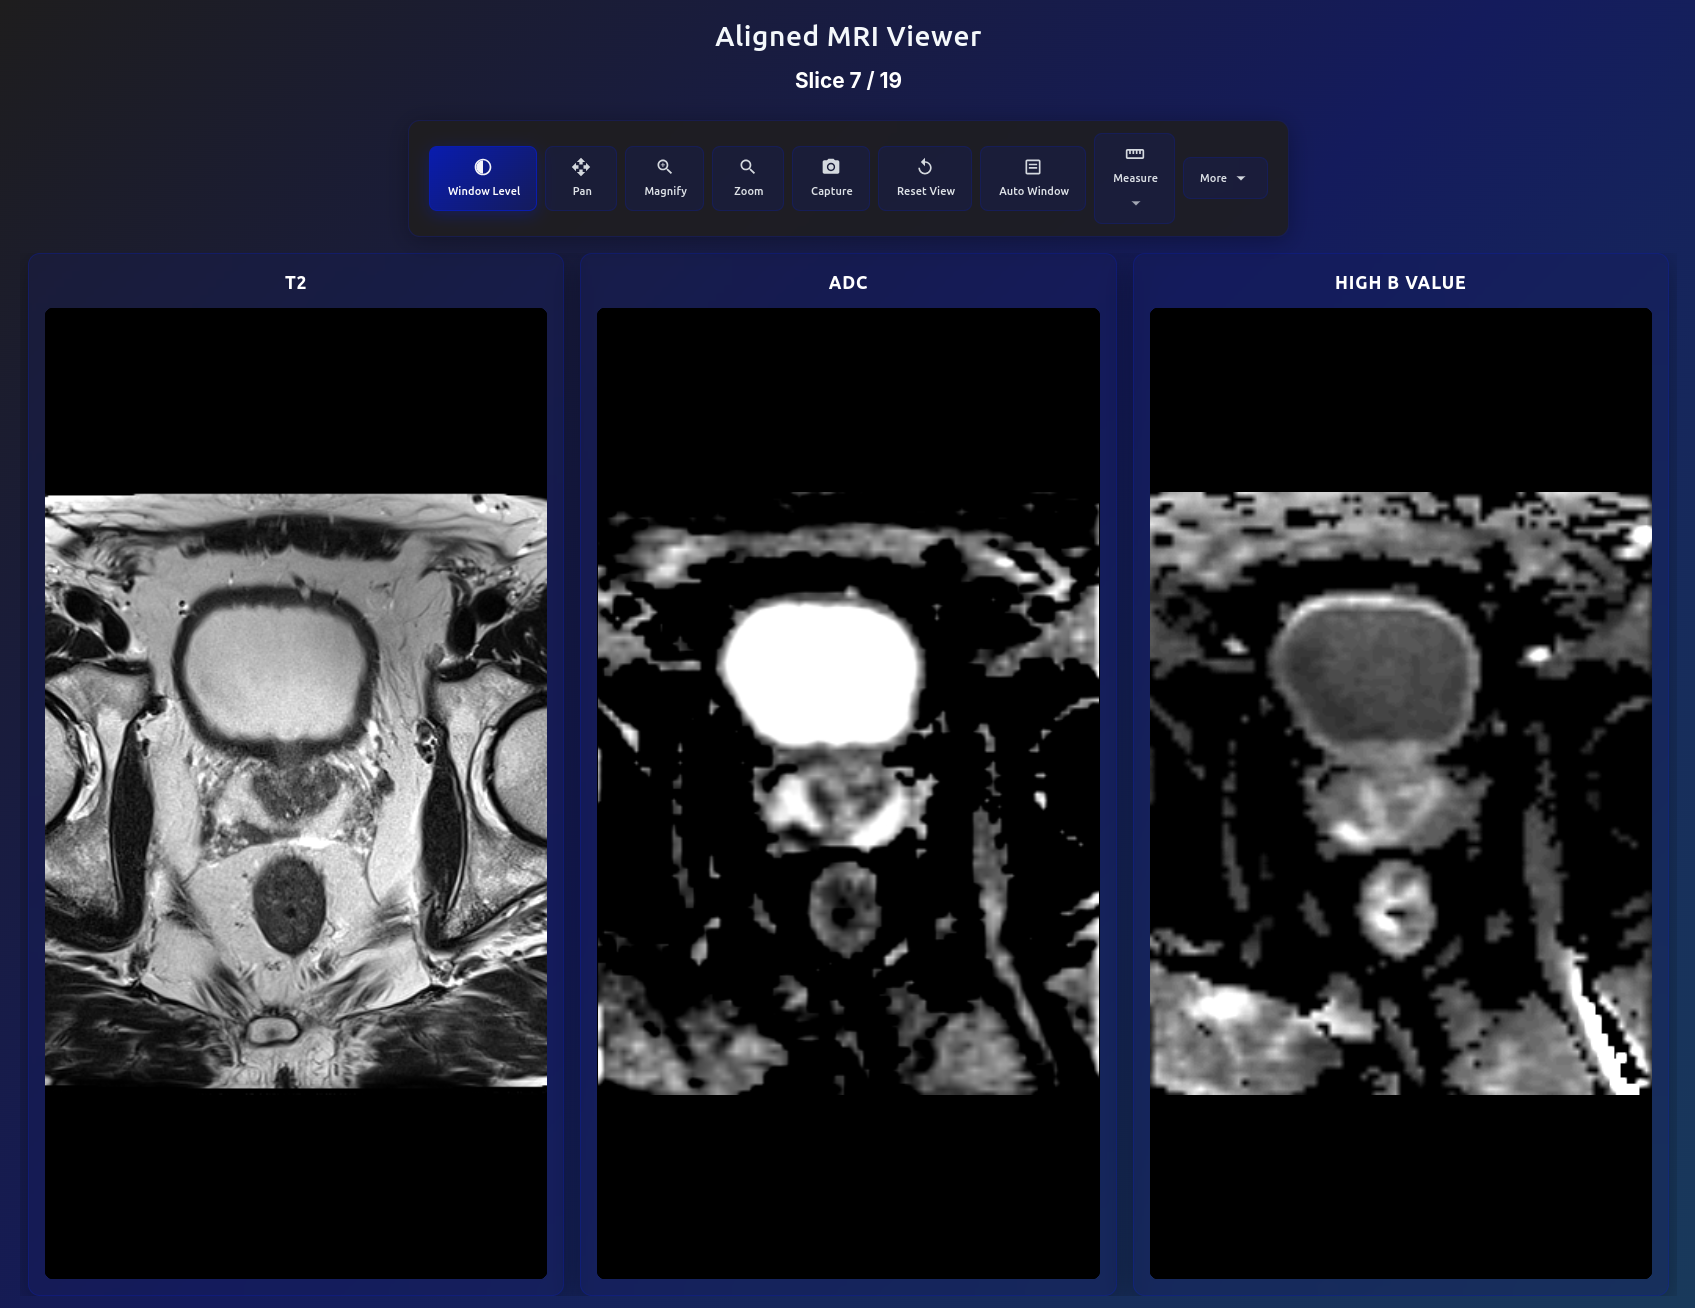Click the Capture camera icon
1695x1308 pixels.
click(x=830, y=166)
